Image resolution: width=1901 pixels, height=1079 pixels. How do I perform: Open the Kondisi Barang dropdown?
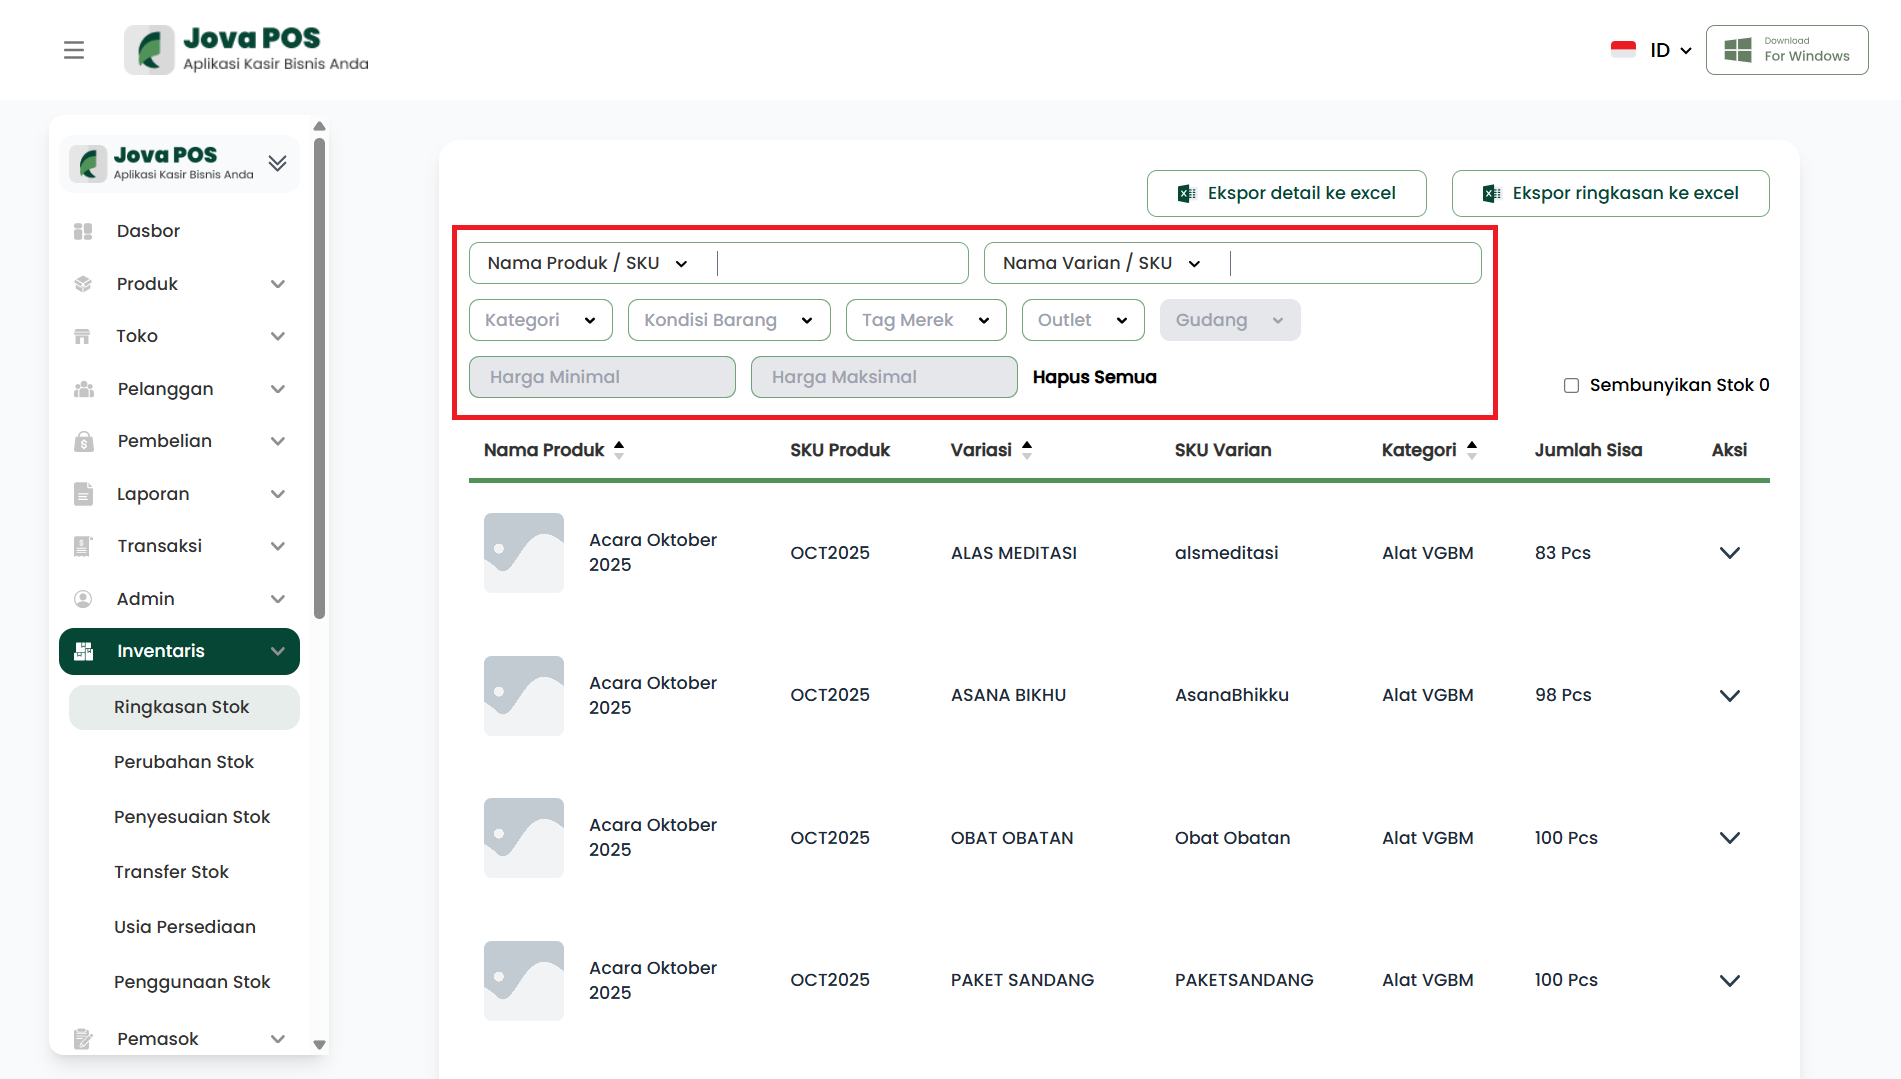pos(728,320)
